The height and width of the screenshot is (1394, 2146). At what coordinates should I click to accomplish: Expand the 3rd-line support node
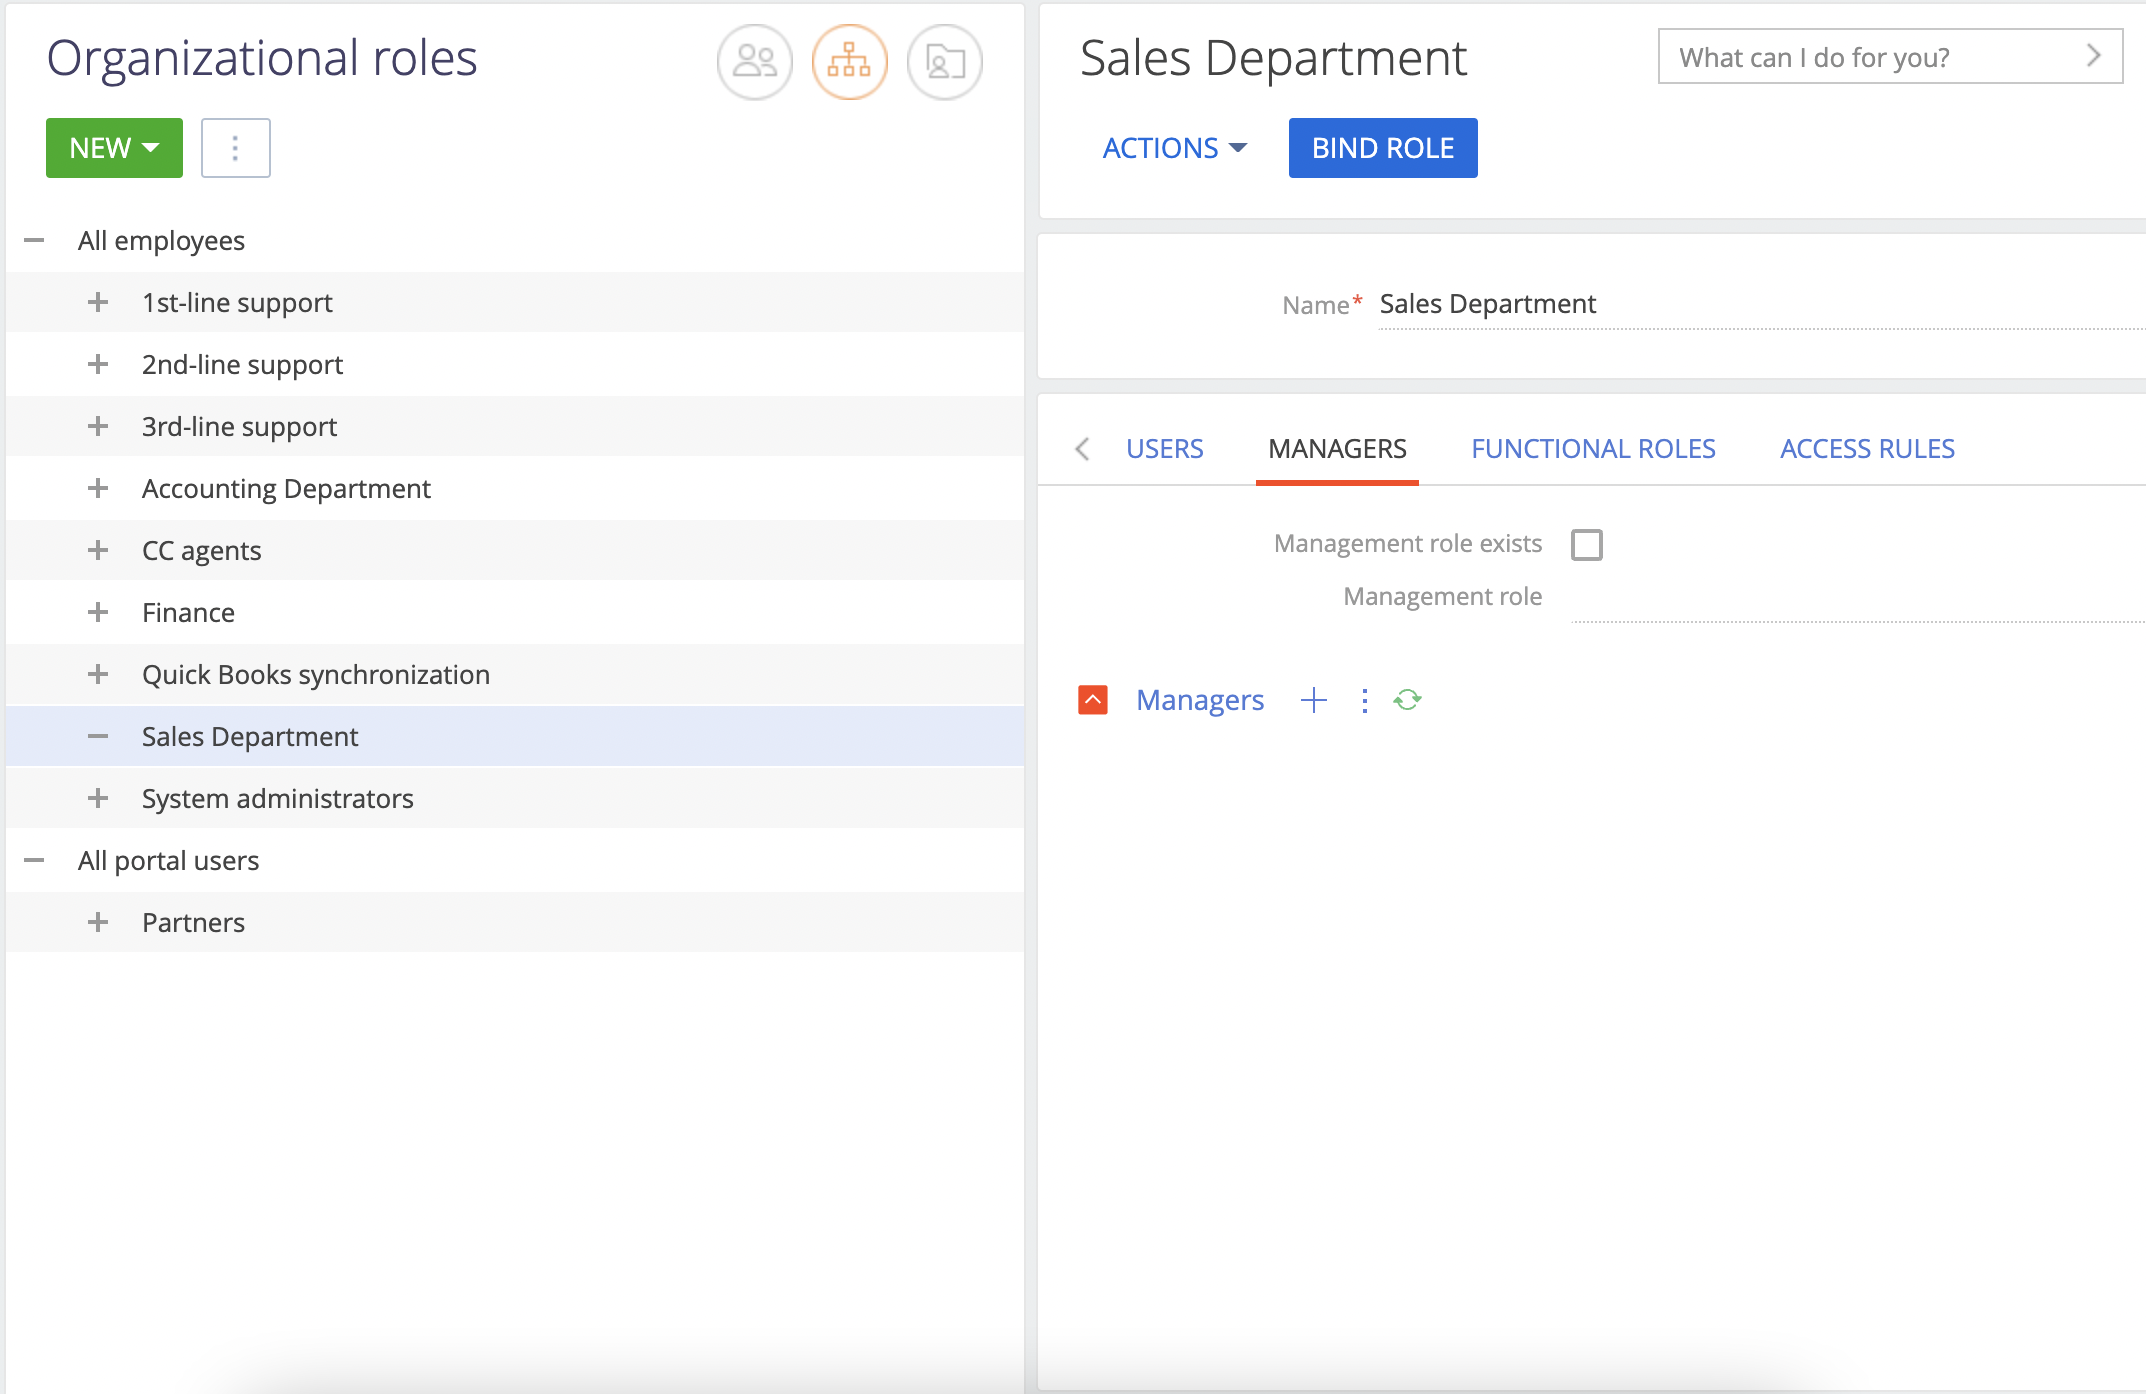[x=98, y=426]
